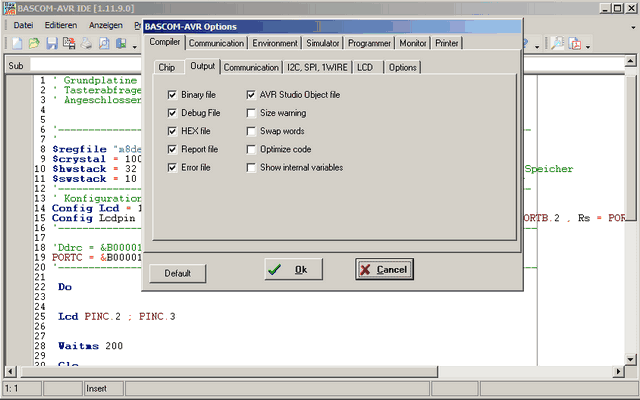Screen dimensions: 640x400
Task: Click the 'Waitms 200' code line
Action: point(90,346)
